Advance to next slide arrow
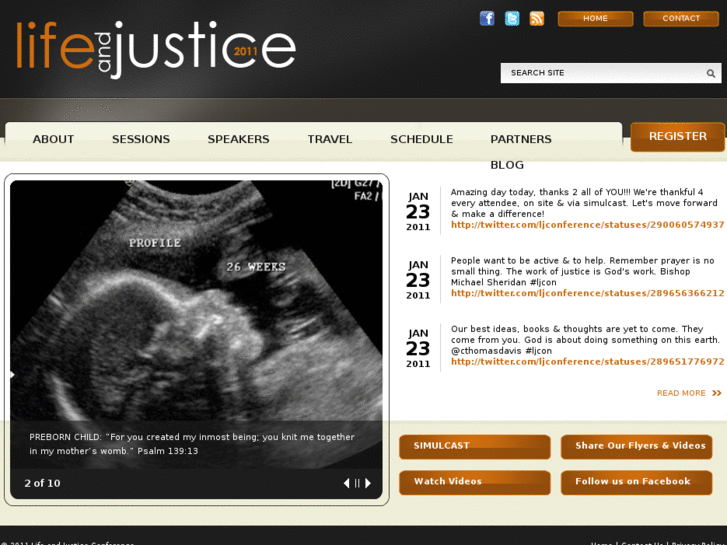Viewport: 727px width, 545px height. [x=368, y=483]
